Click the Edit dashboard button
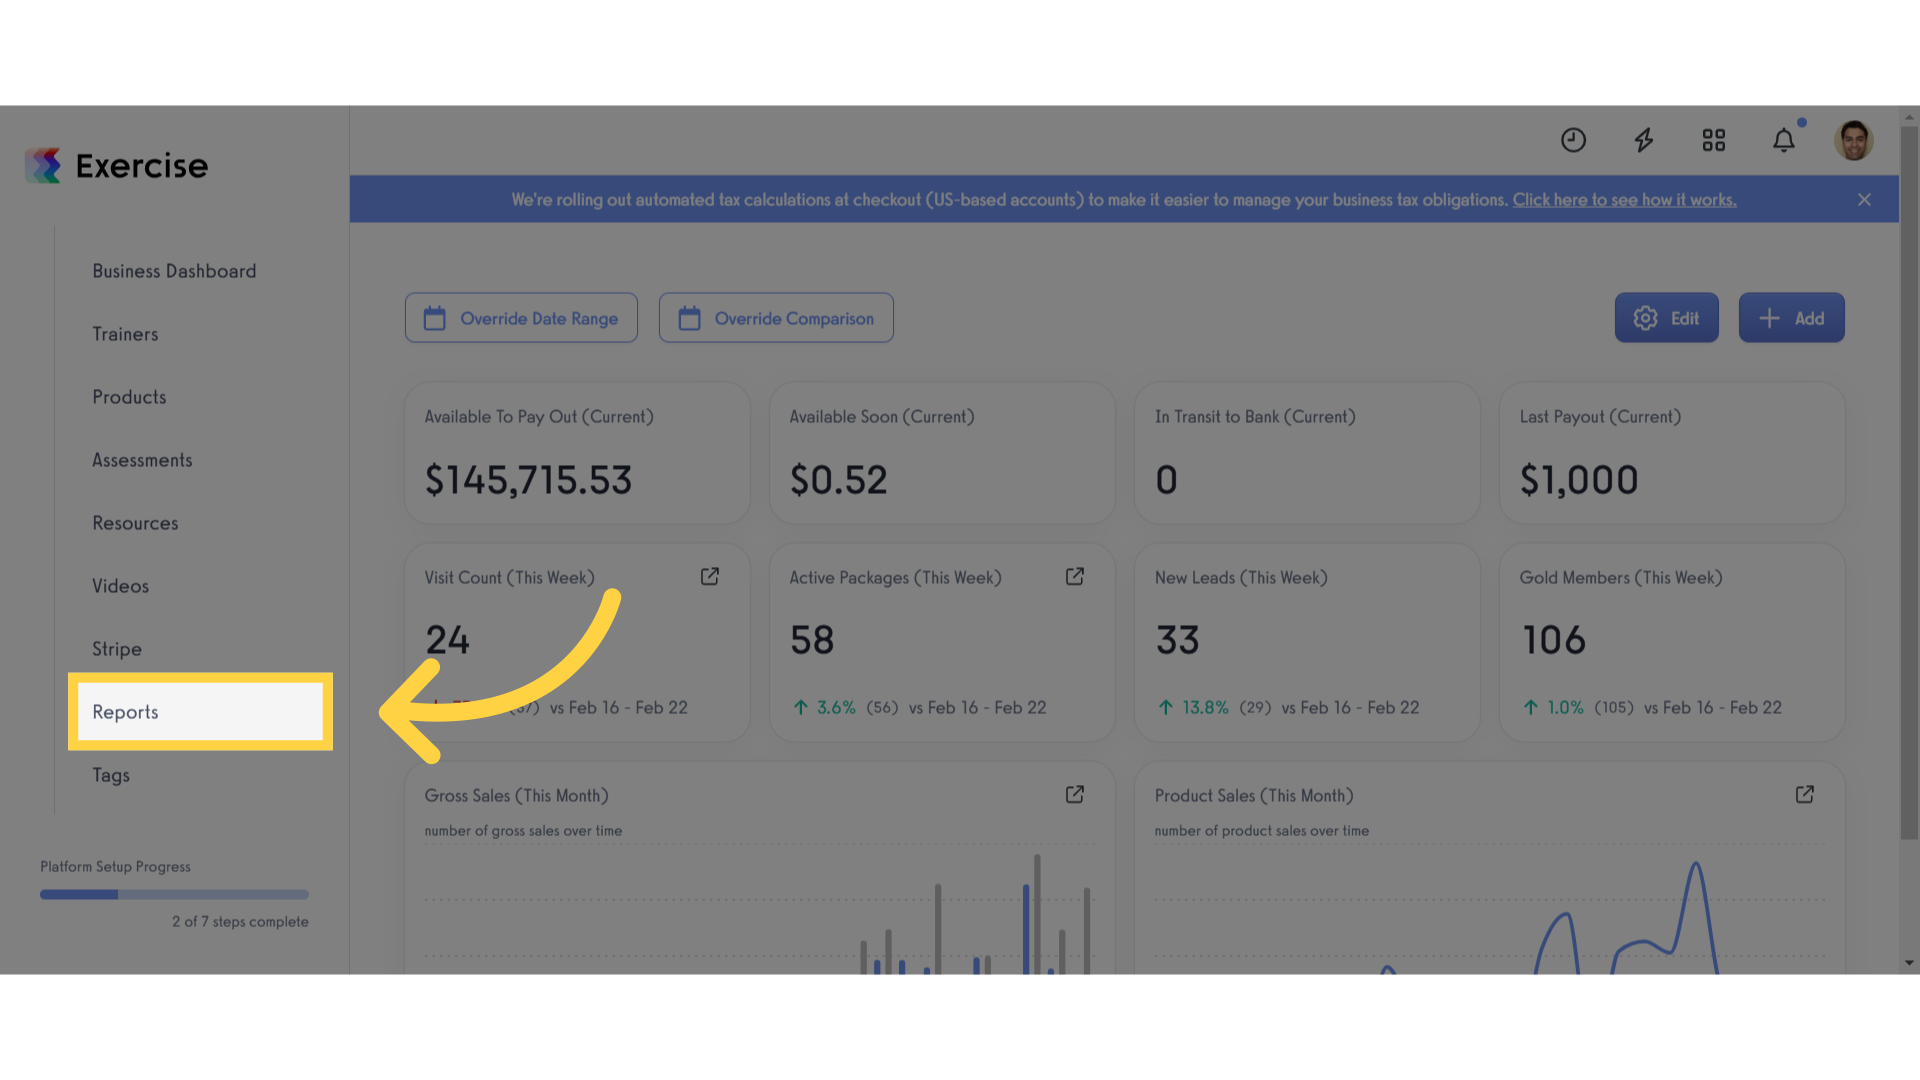Viewport: 1920px width, 1080px height. tap(1666, 318)
